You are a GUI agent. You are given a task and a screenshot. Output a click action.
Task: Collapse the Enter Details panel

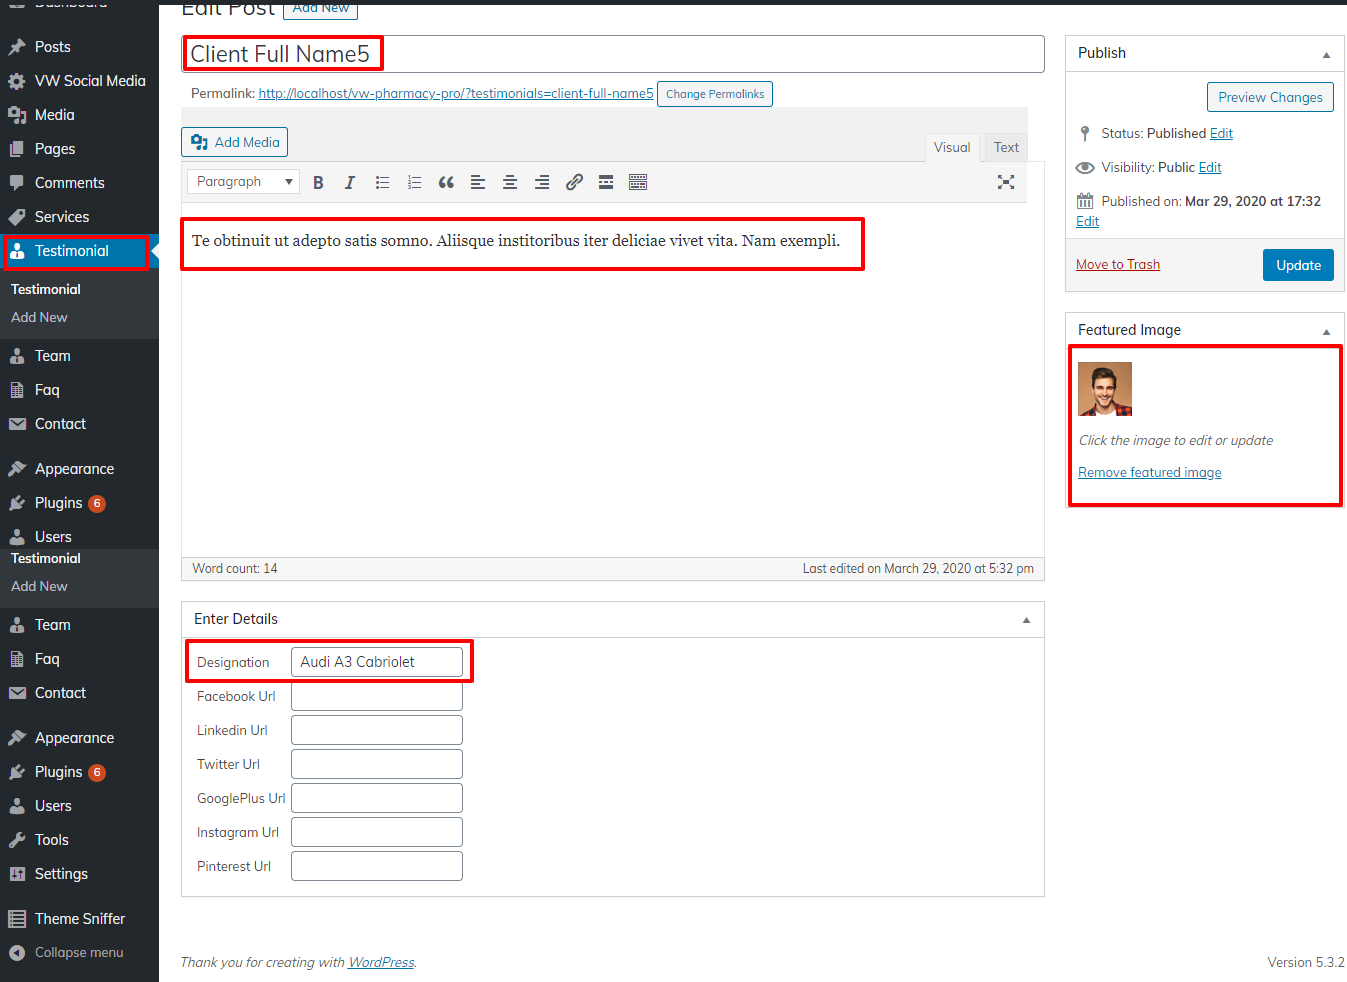(1026, 620)
